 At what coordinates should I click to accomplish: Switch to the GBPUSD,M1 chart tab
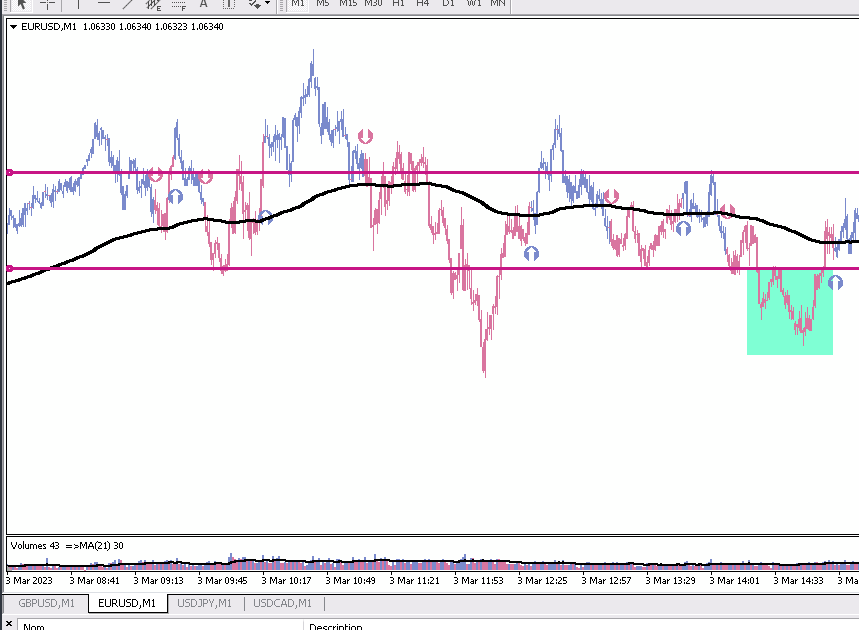(x=46, y=603)
